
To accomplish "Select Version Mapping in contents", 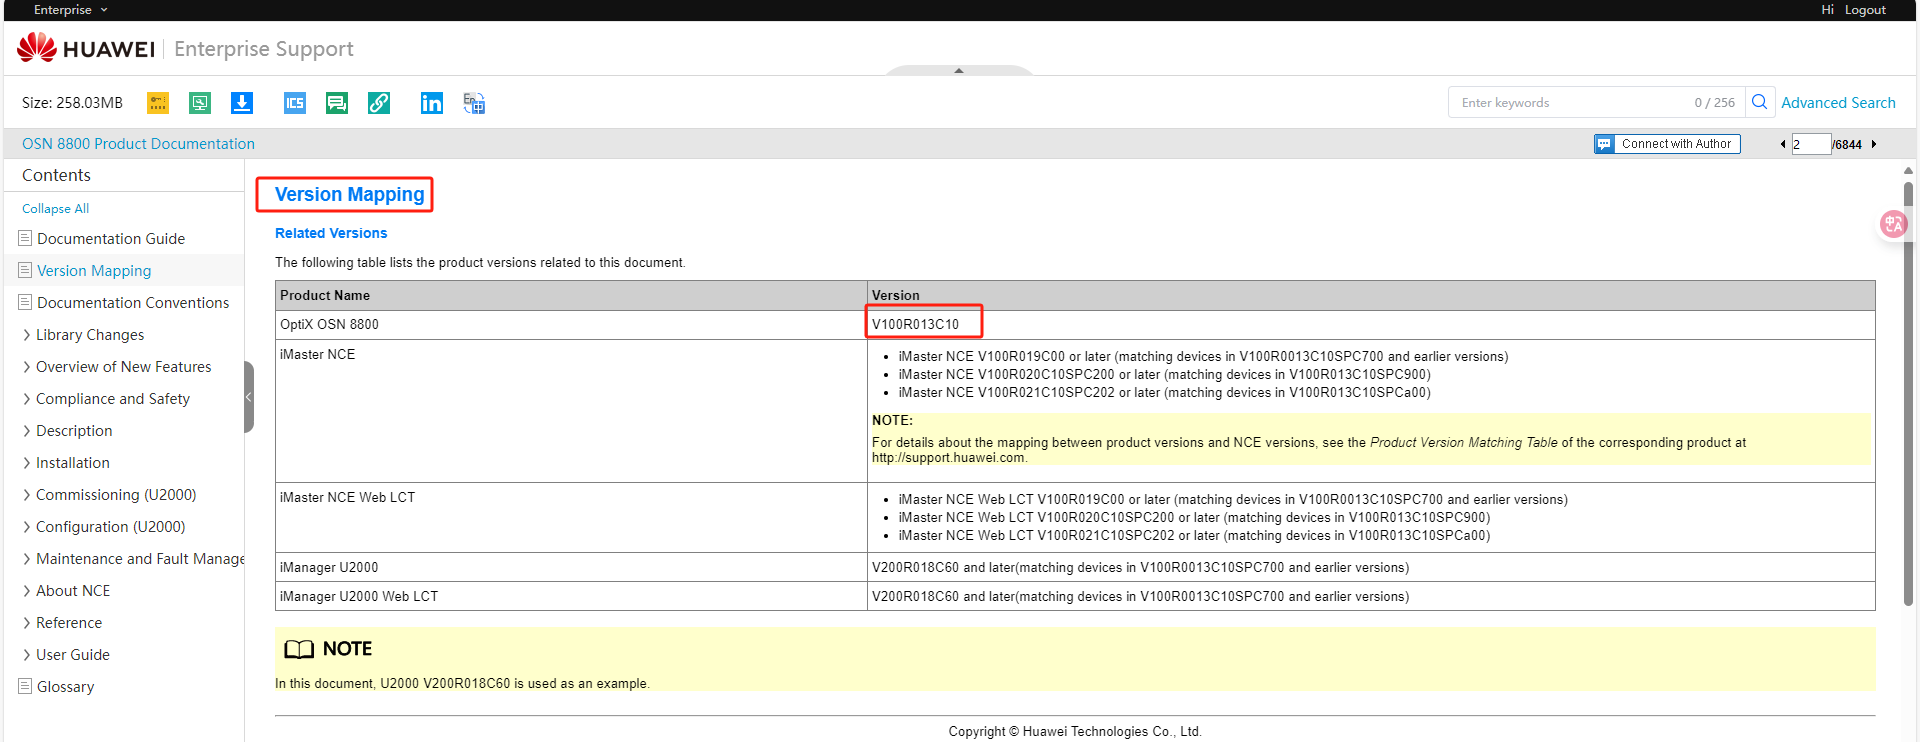I will coord(94,271).
